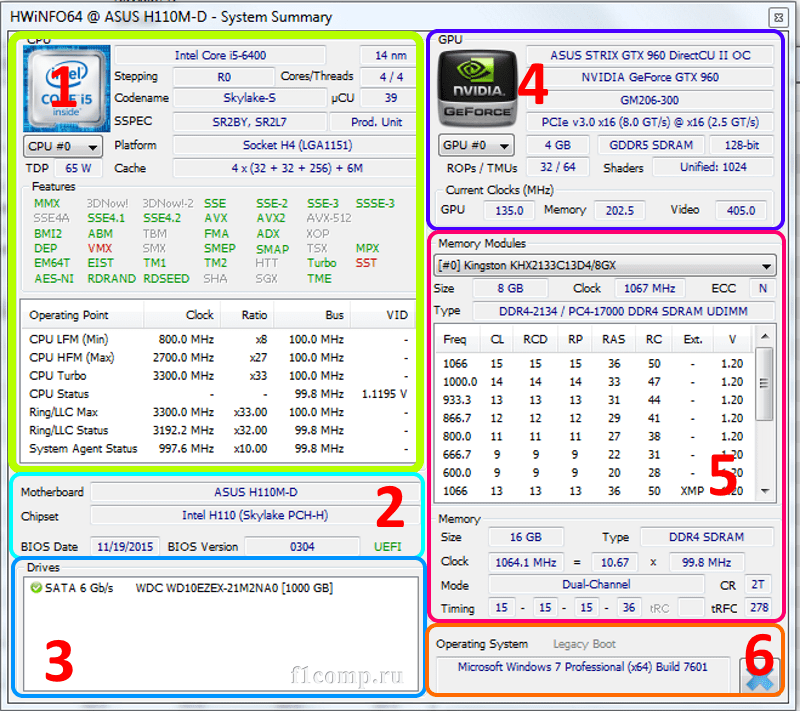Click the module size 8 GB field
Viewport: 800px width, 711px height.
[x=510, y=288]
